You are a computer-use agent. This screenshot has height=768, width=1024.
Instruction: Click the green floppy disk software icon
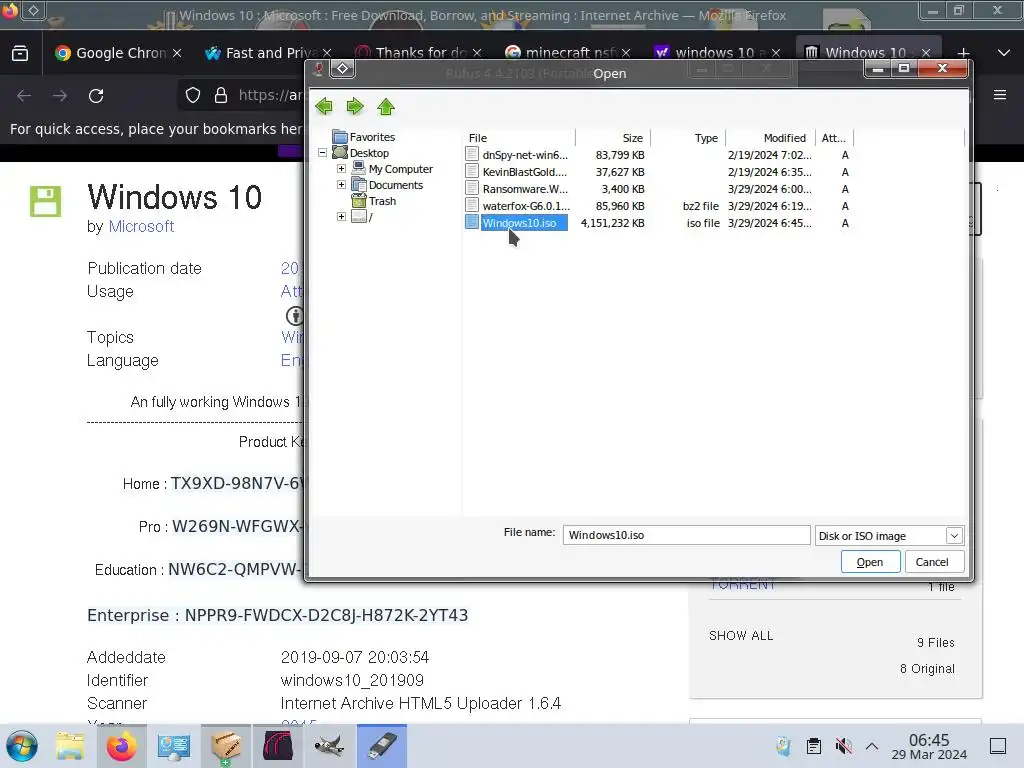45,201
